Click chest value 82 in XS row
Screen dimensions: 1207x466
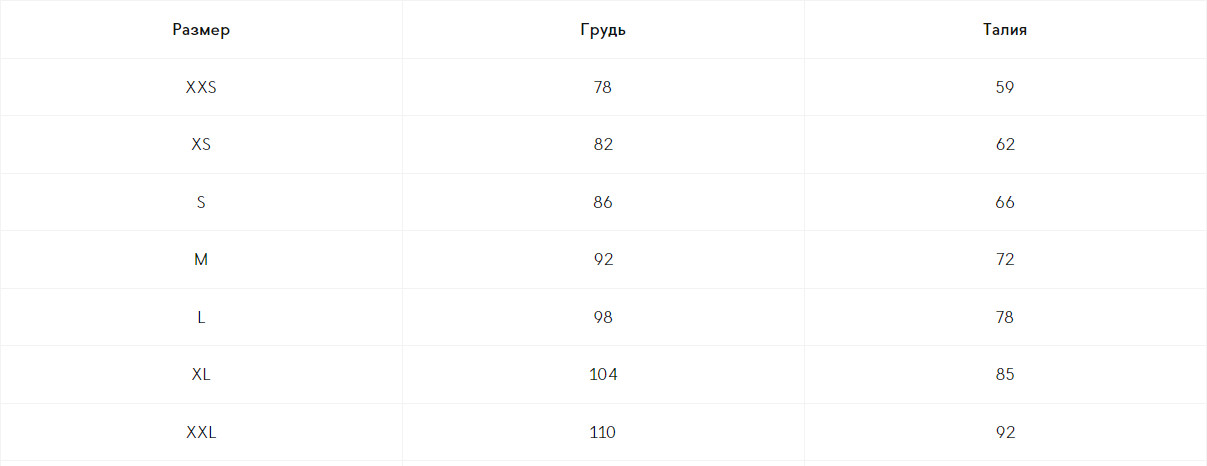pos(603,145)
